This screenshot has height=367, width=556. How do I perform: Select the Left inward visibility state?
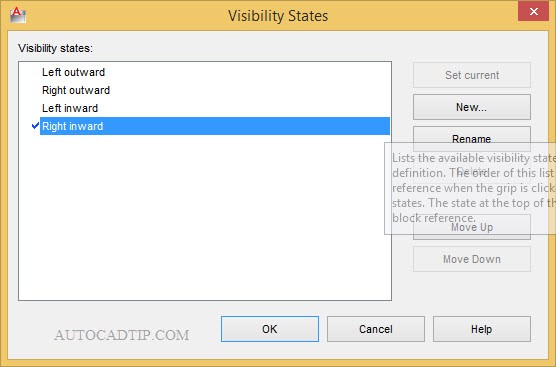coord(70,108)
